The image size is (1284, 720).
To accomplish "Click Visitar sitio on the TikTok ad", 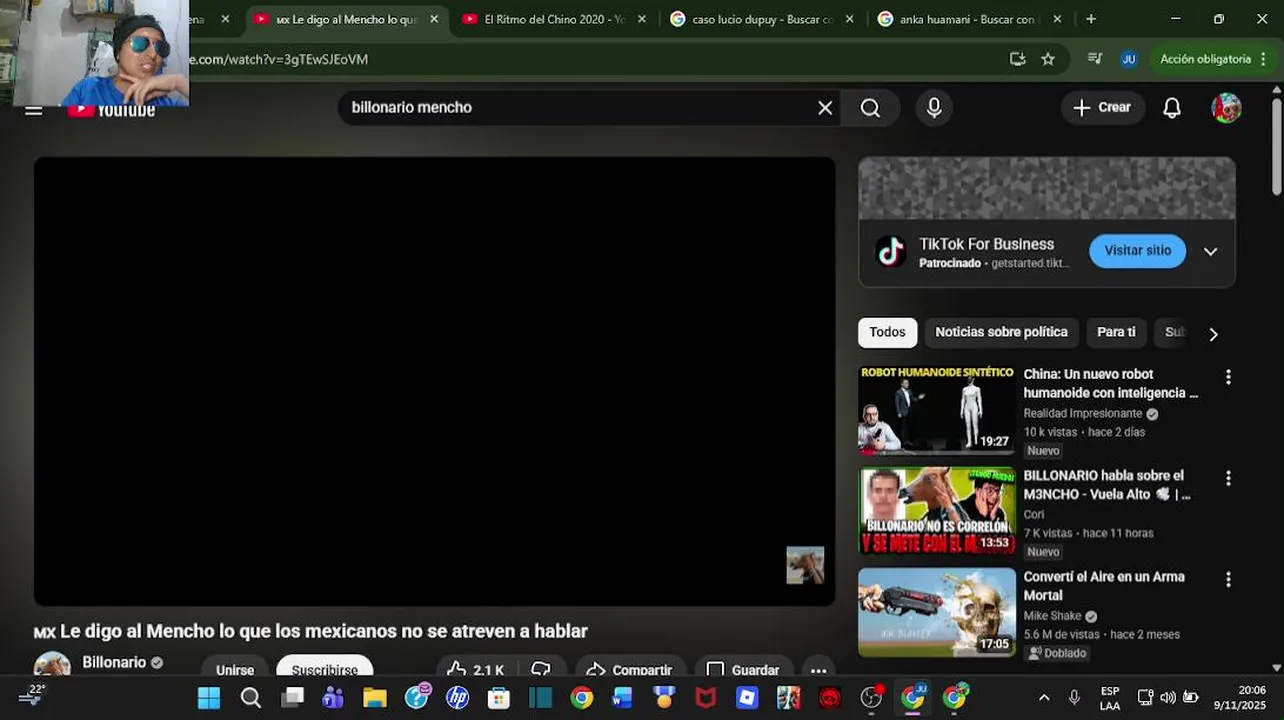I will 1137,251.
